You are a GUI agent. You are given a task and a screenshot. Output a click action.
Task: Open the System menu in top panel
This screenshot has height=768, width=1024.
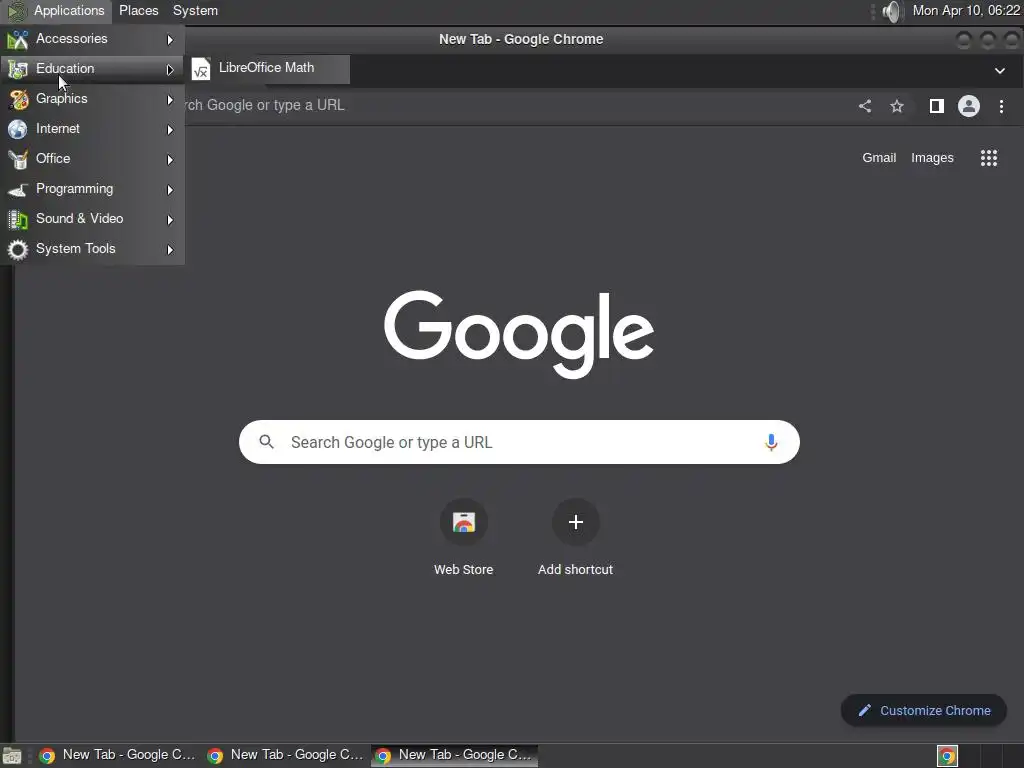click(x=195, y=10)
